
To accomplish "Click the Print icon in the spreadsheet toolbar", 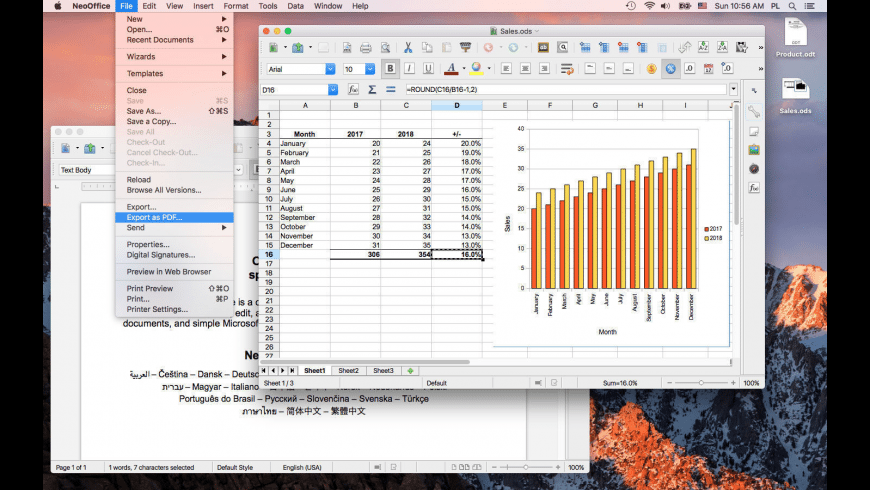I will coord(366,47).
